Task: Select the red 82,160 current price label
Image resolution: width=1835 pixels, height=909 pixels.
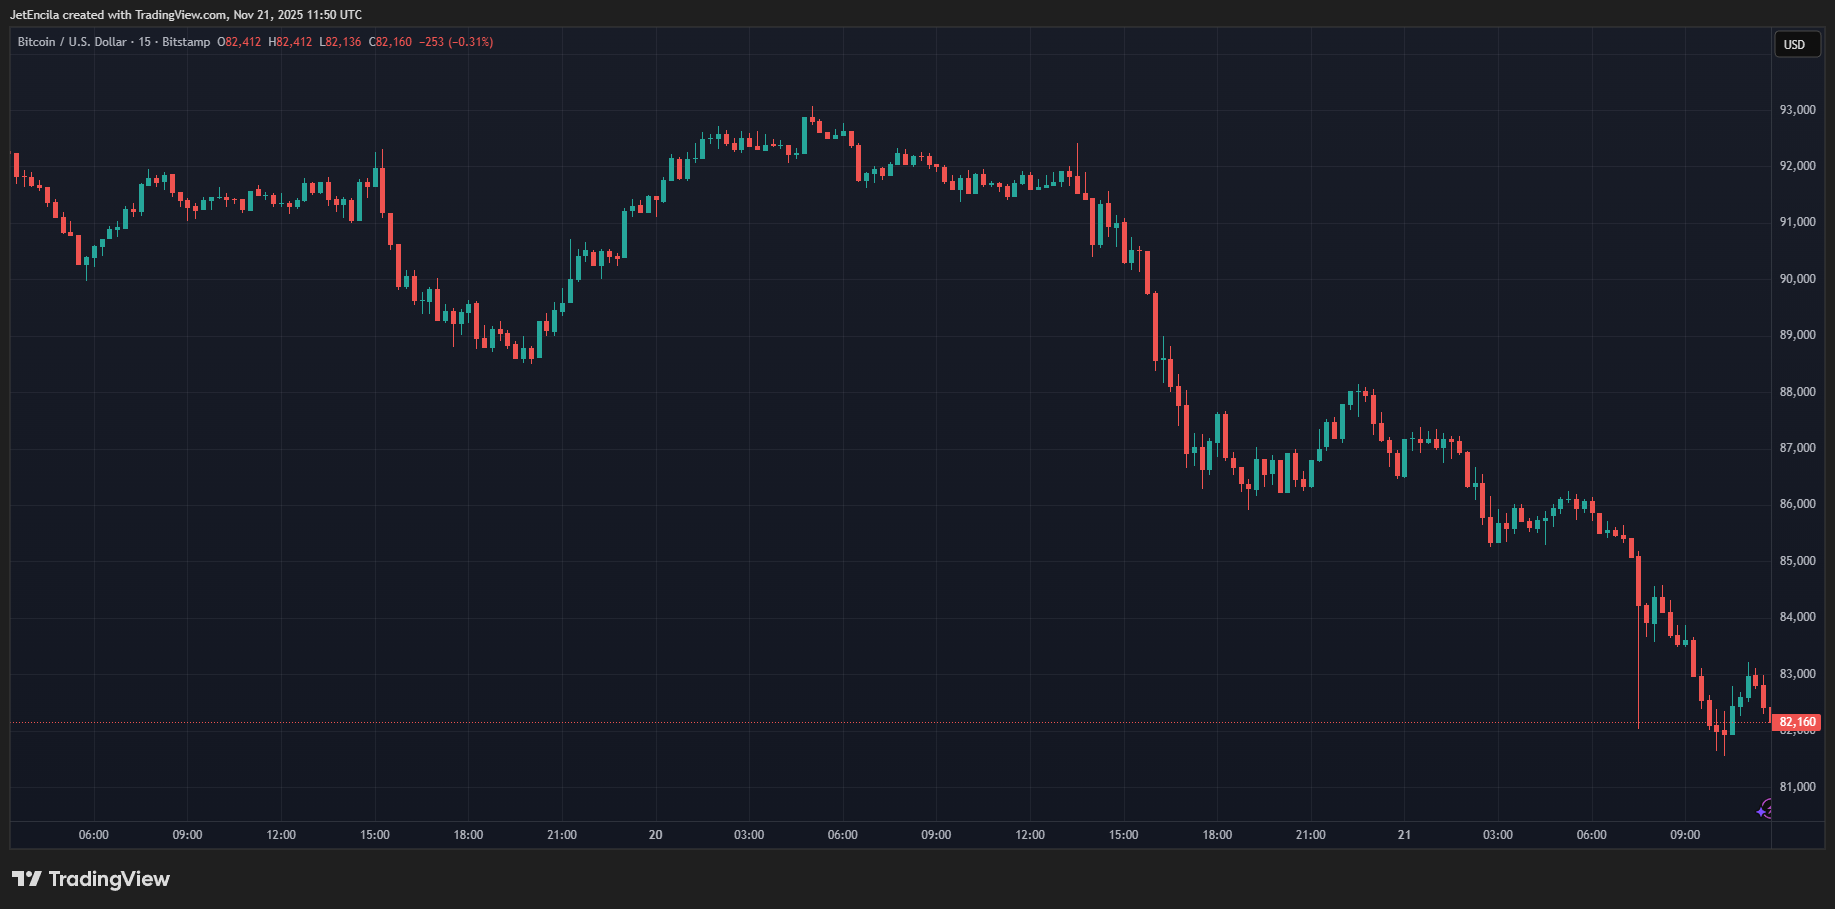Action: tap(1797, 722)
